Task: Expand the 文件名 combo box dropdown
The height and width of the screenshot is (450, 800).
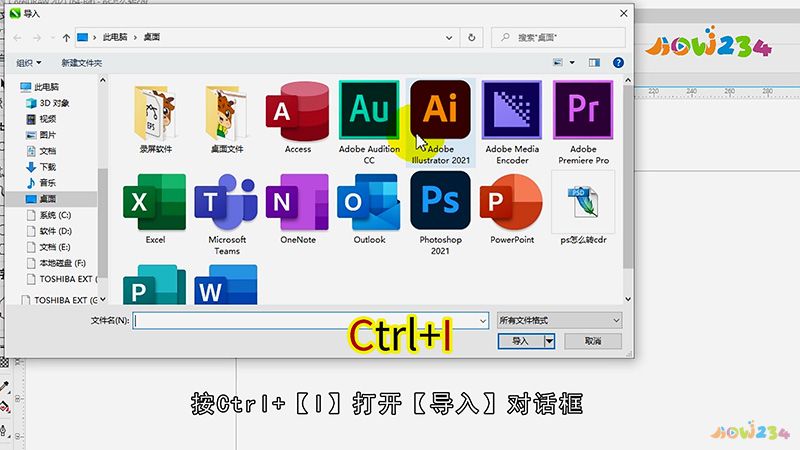Action: pyautogui.click(x=483, y=320)
